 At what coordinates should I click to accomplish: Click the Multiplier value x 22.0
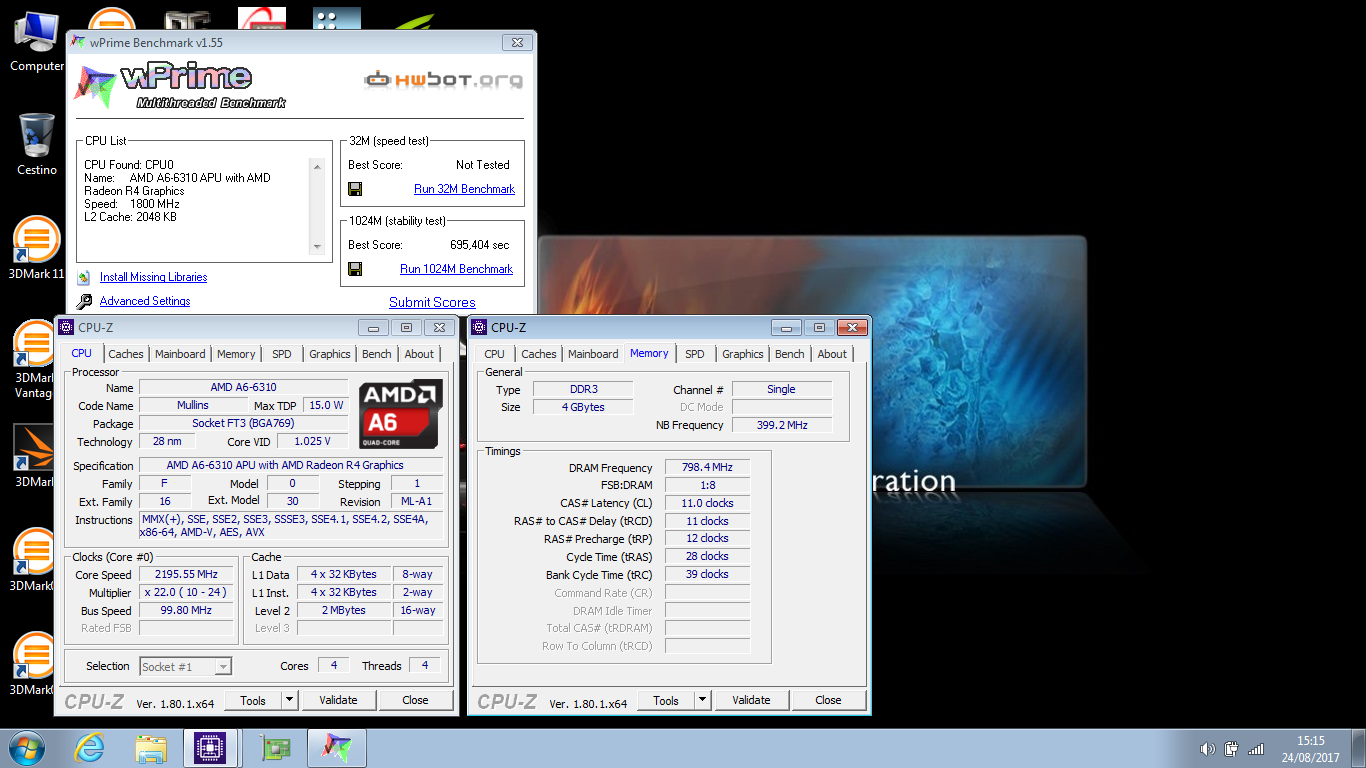[186, 593]
